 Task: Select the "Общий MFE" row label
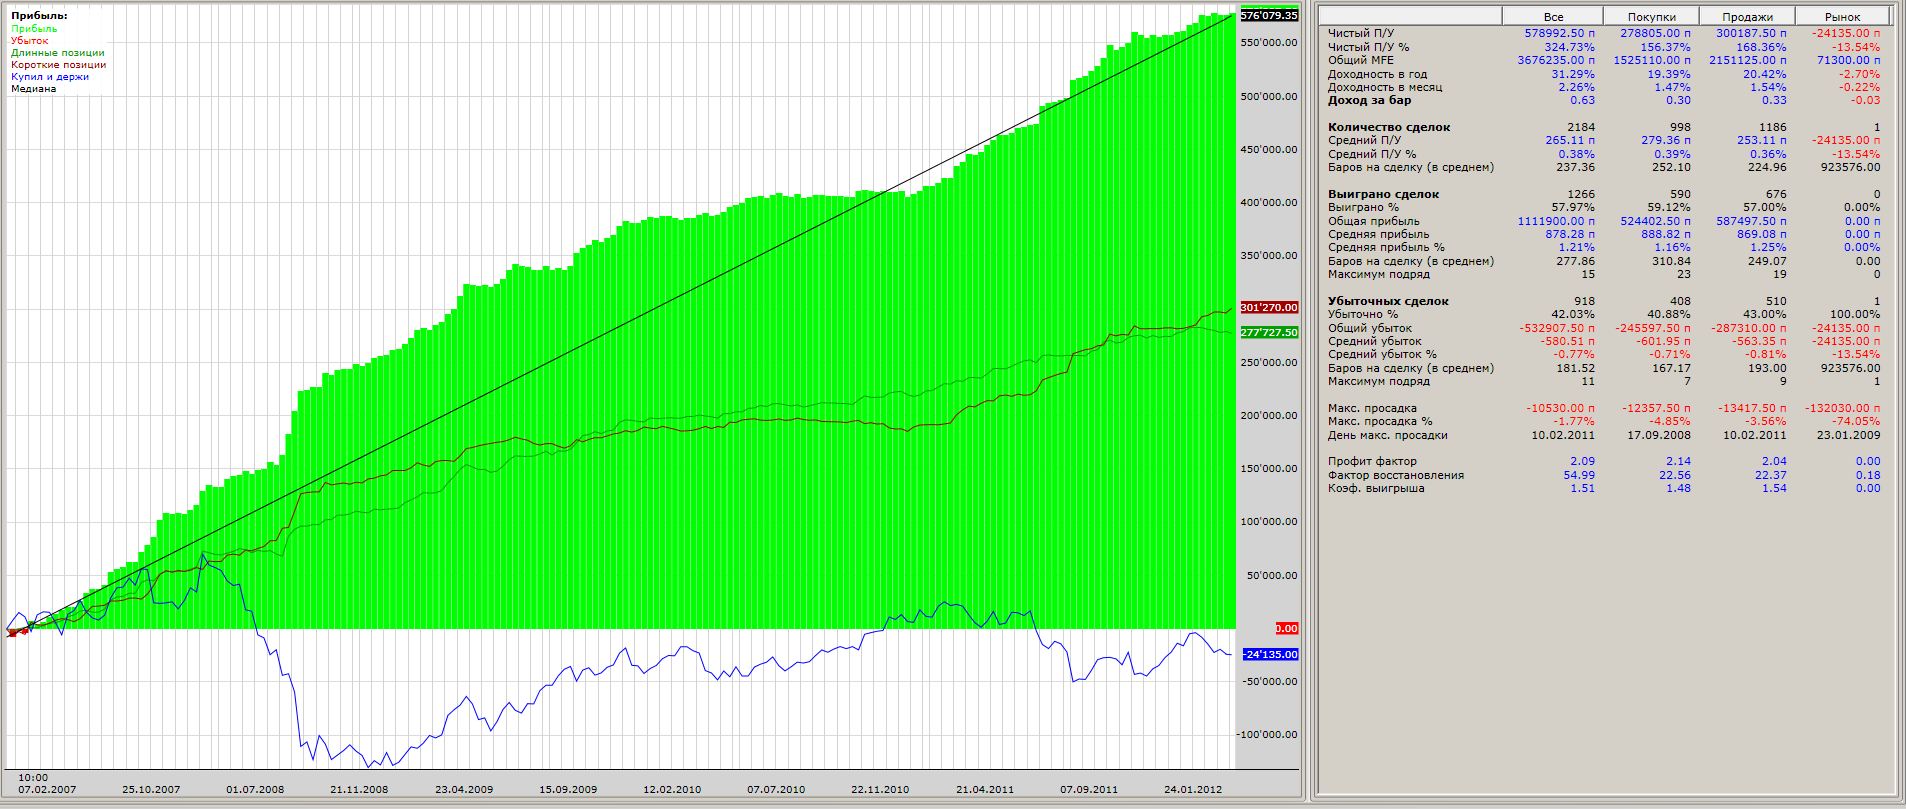(x=1361, y=60)
